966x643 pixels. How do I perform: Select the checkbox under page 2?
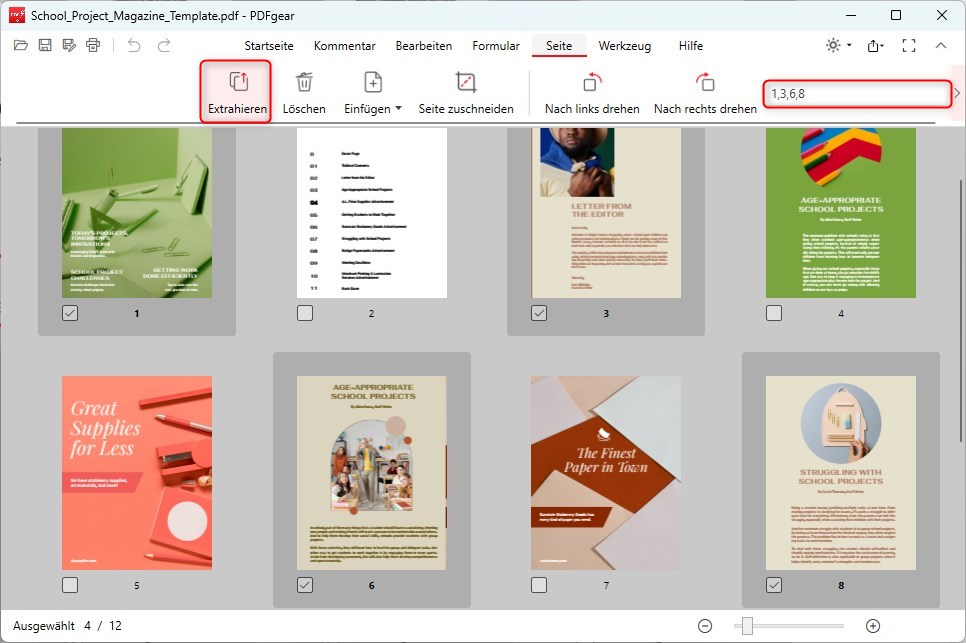click(304, 313)
